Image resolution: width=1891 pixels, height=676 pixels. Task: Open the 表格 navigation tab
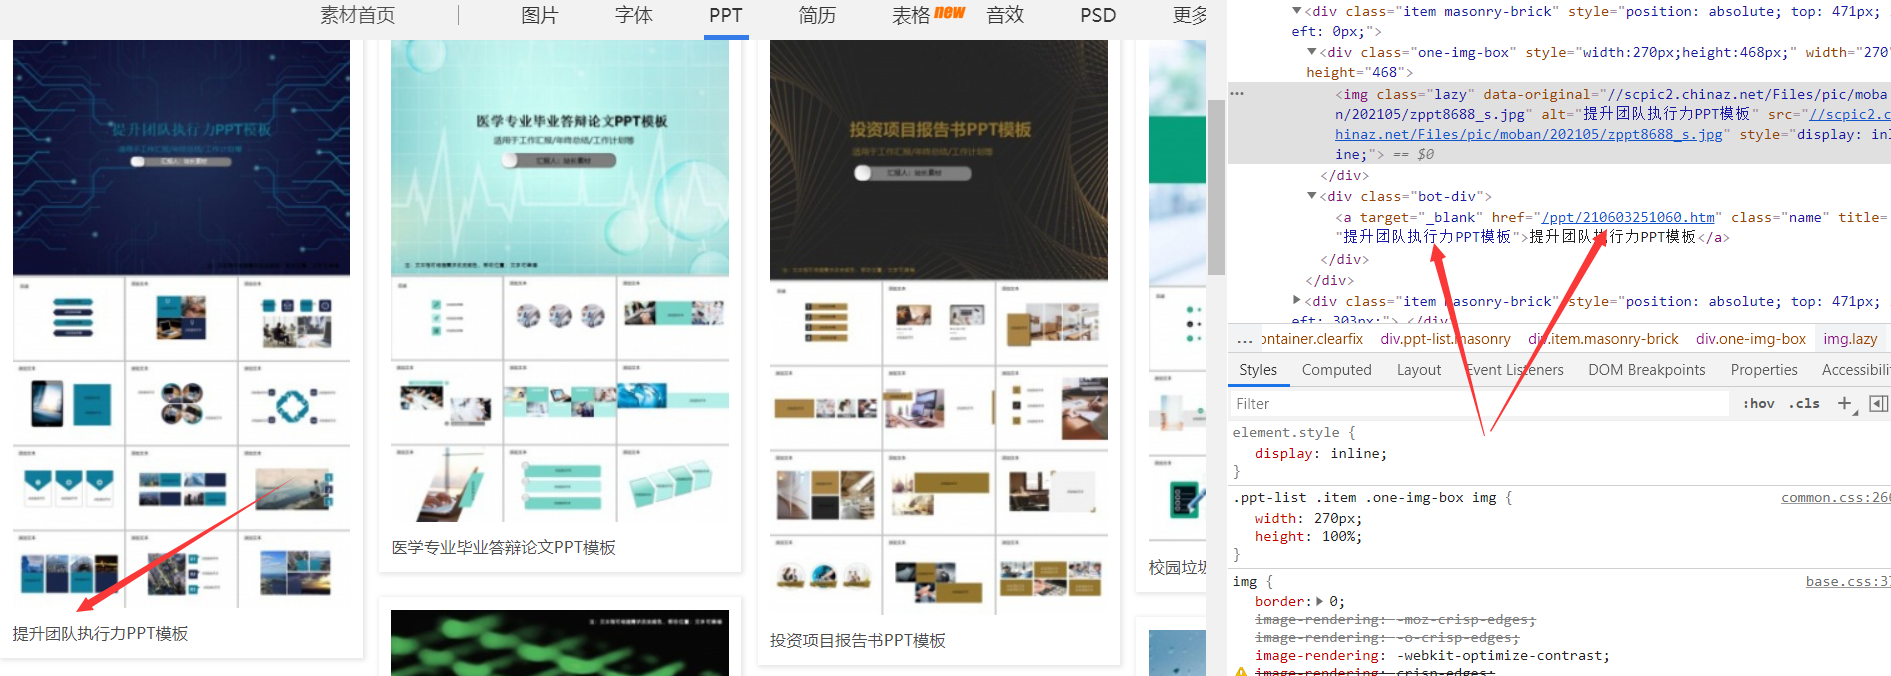click(x=911, y=15)
